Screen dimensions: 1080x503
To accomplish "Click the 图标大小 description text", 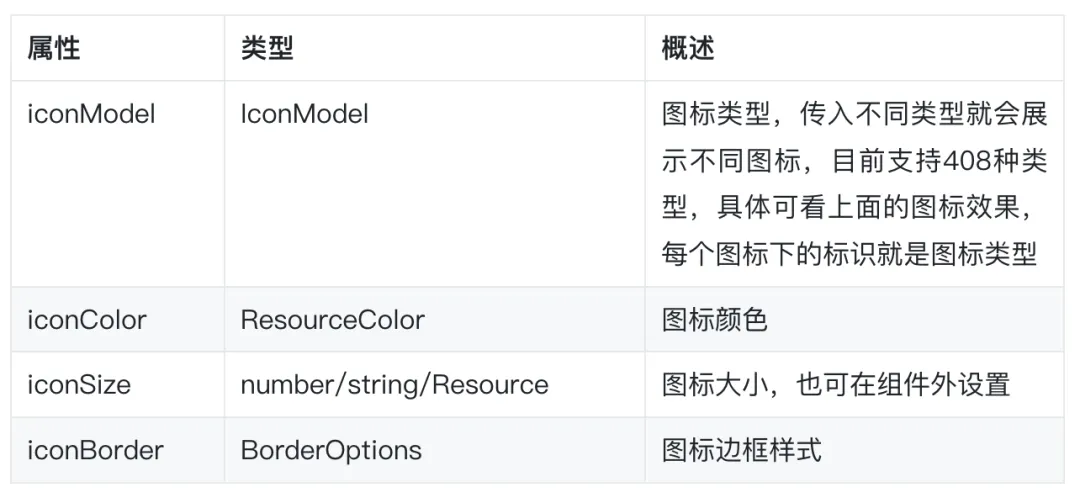I will click(x=714, y=384).
